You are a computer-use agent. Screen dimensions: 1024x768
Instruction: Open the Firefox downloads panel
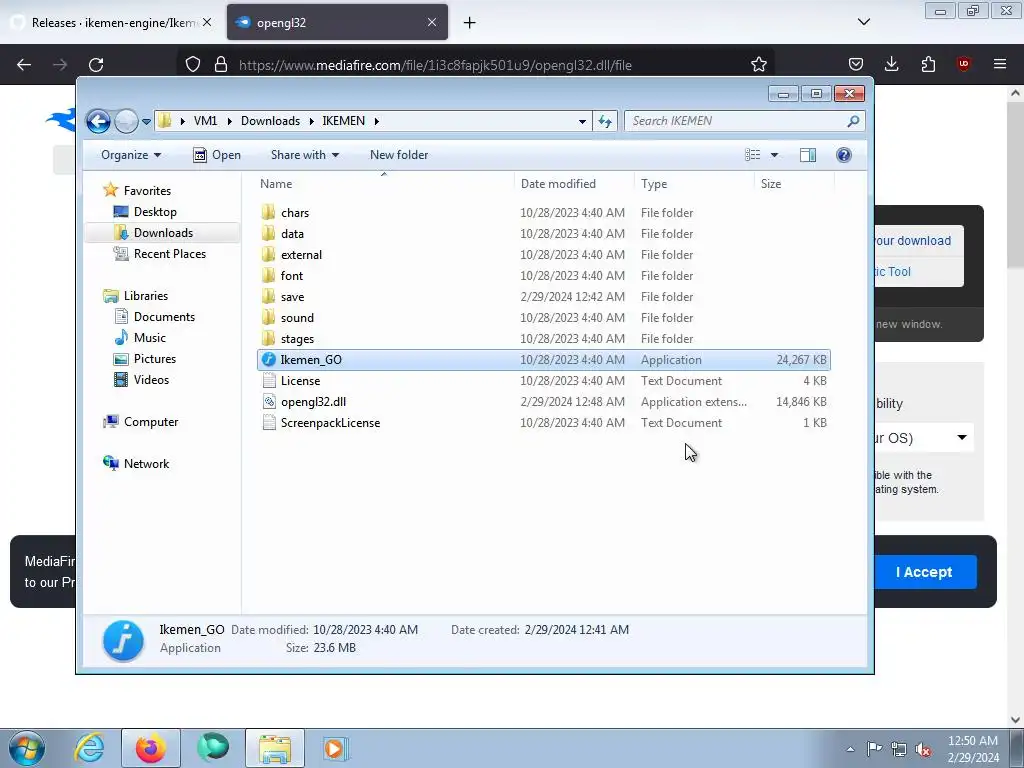pyautogui.click(x=891, y=64)
